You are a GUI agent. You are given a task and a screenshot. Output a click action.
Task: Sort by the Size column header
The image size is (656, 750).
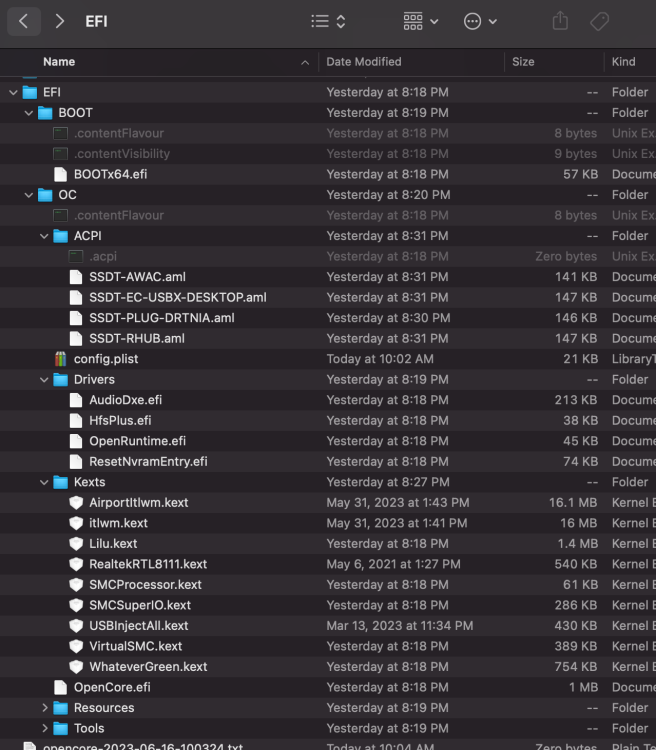(x=523, y=62)
